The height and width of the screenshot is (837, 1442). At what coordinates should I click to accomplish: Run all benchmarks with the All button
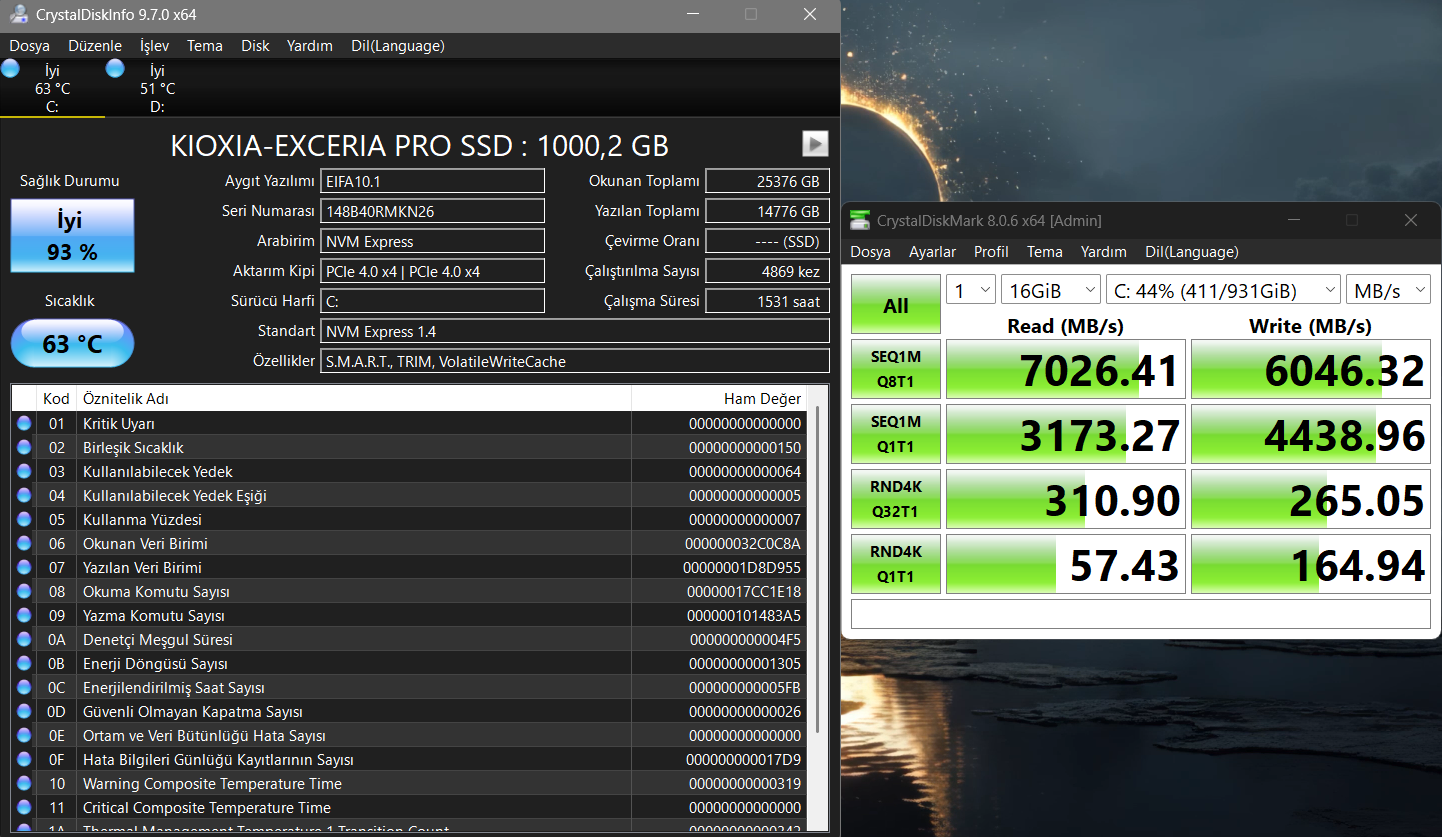point(896,305)
